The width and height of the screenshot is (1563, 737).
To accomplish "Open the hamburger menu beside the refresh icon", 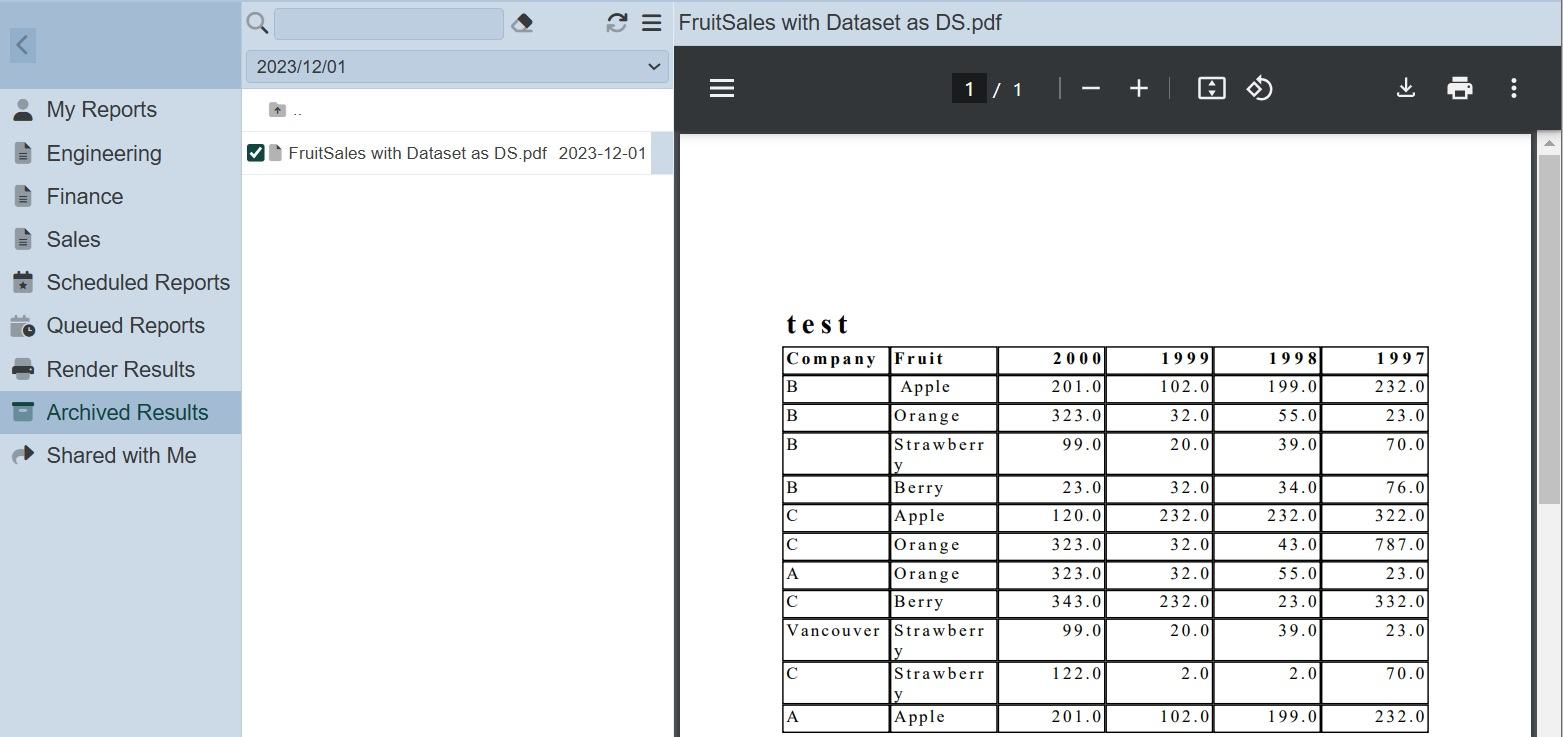I will 652,23.
